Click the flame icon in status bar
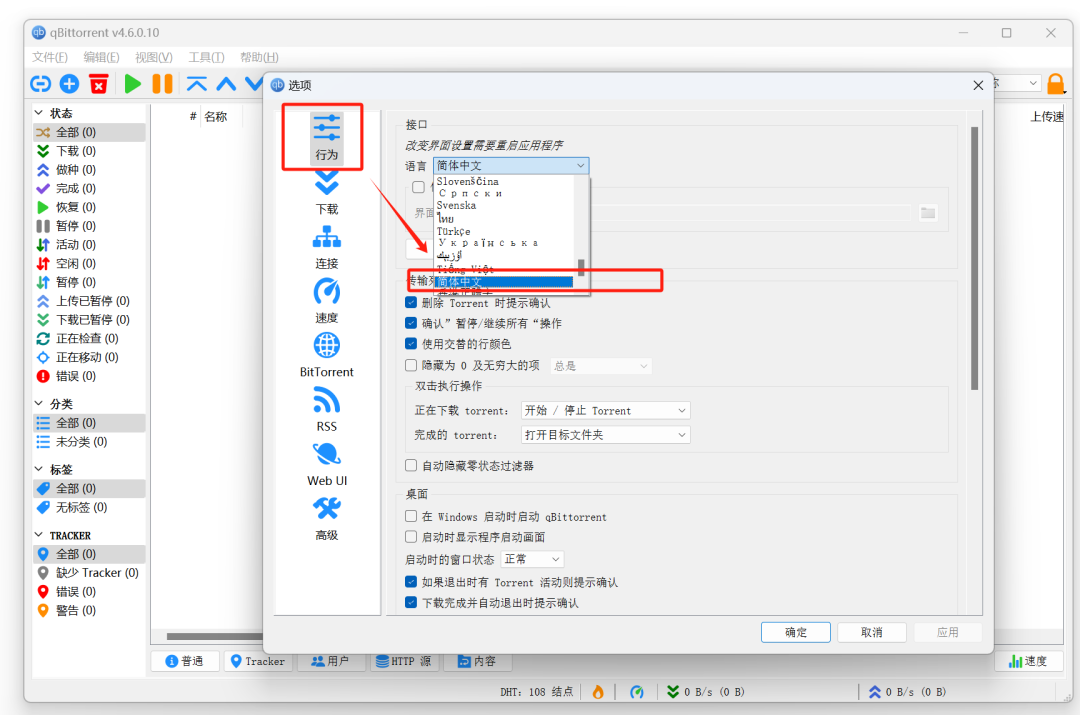Viewport: 1080px width, 715px height. 598,692
